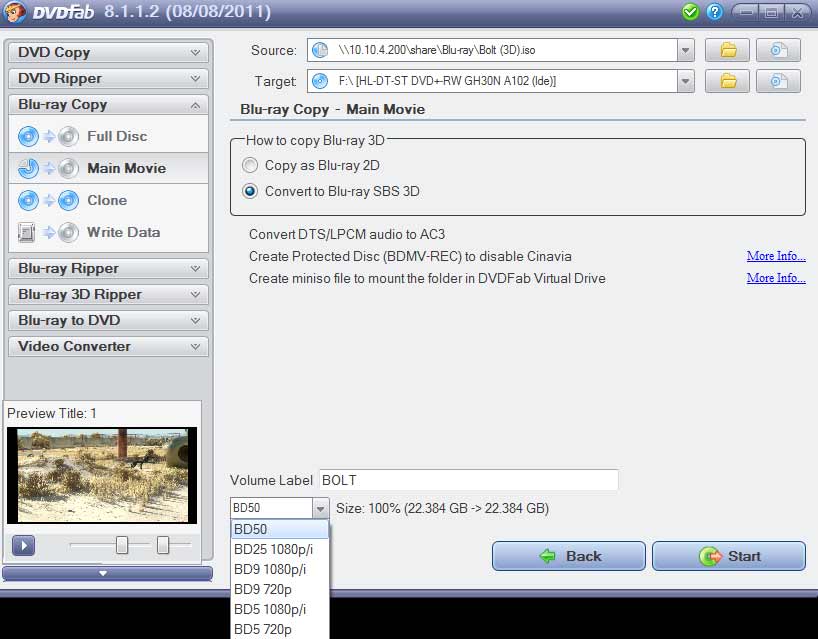
Task: Open More Info about Cinavia protected disc
Action: pos(776,256)
